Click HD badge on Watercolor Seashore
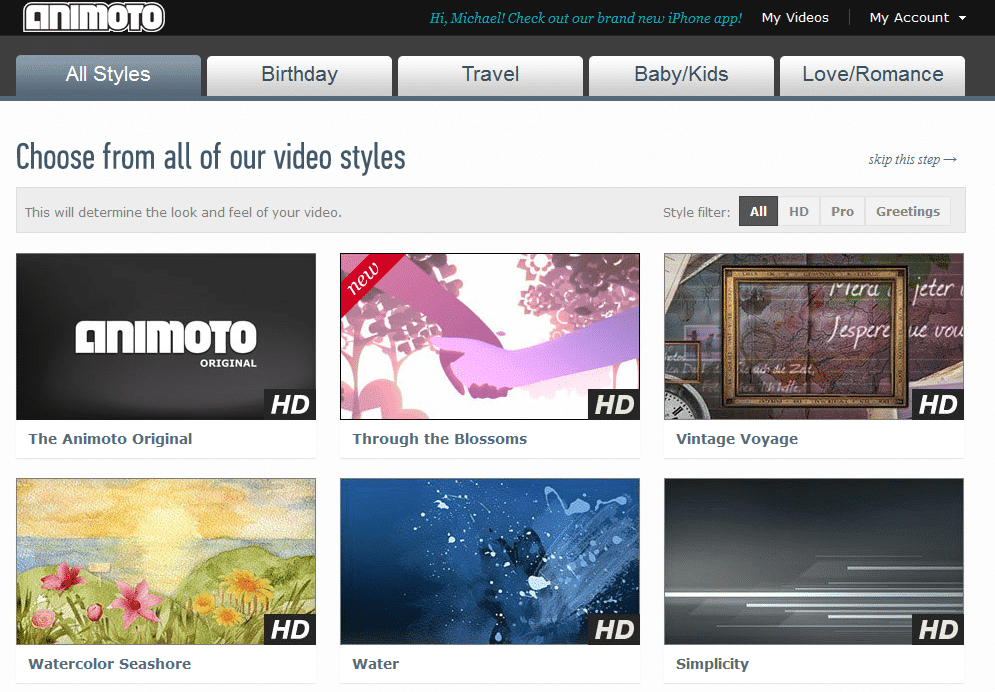Image resolution: width=995 pixels, height=692 pixels. point(290,630)
